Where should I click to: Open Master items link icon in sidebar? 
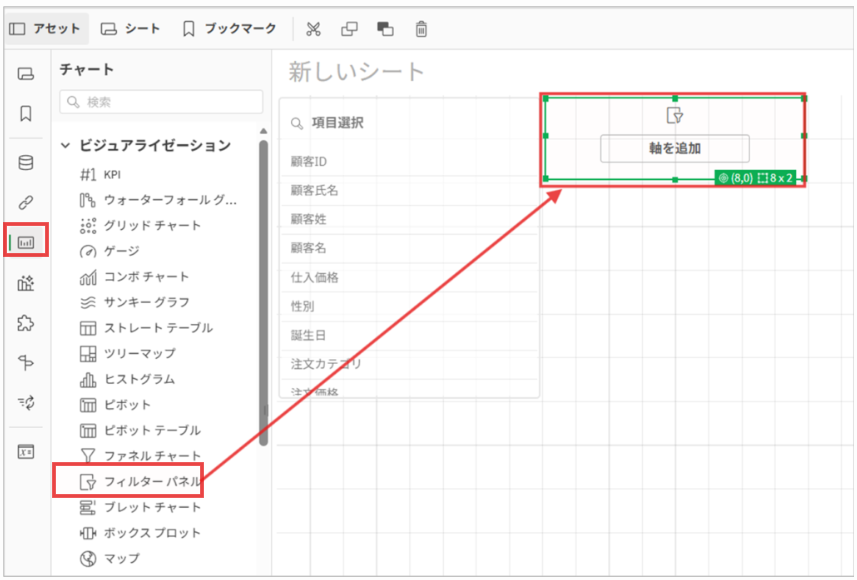click(26, 203)
